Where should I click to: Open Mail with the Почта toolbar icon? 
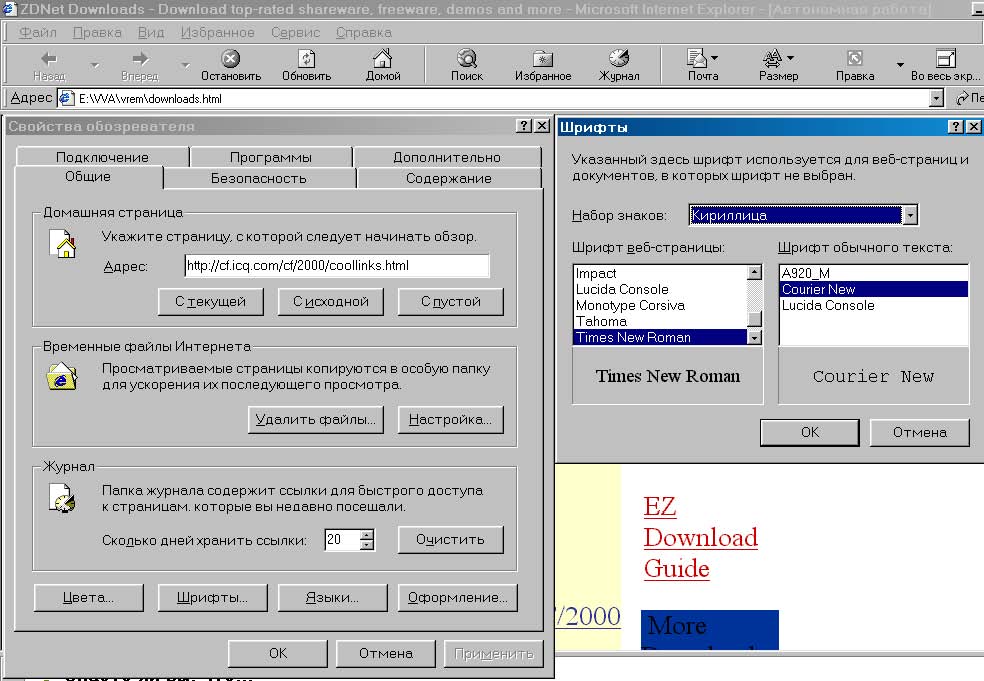tap(697, 58)
